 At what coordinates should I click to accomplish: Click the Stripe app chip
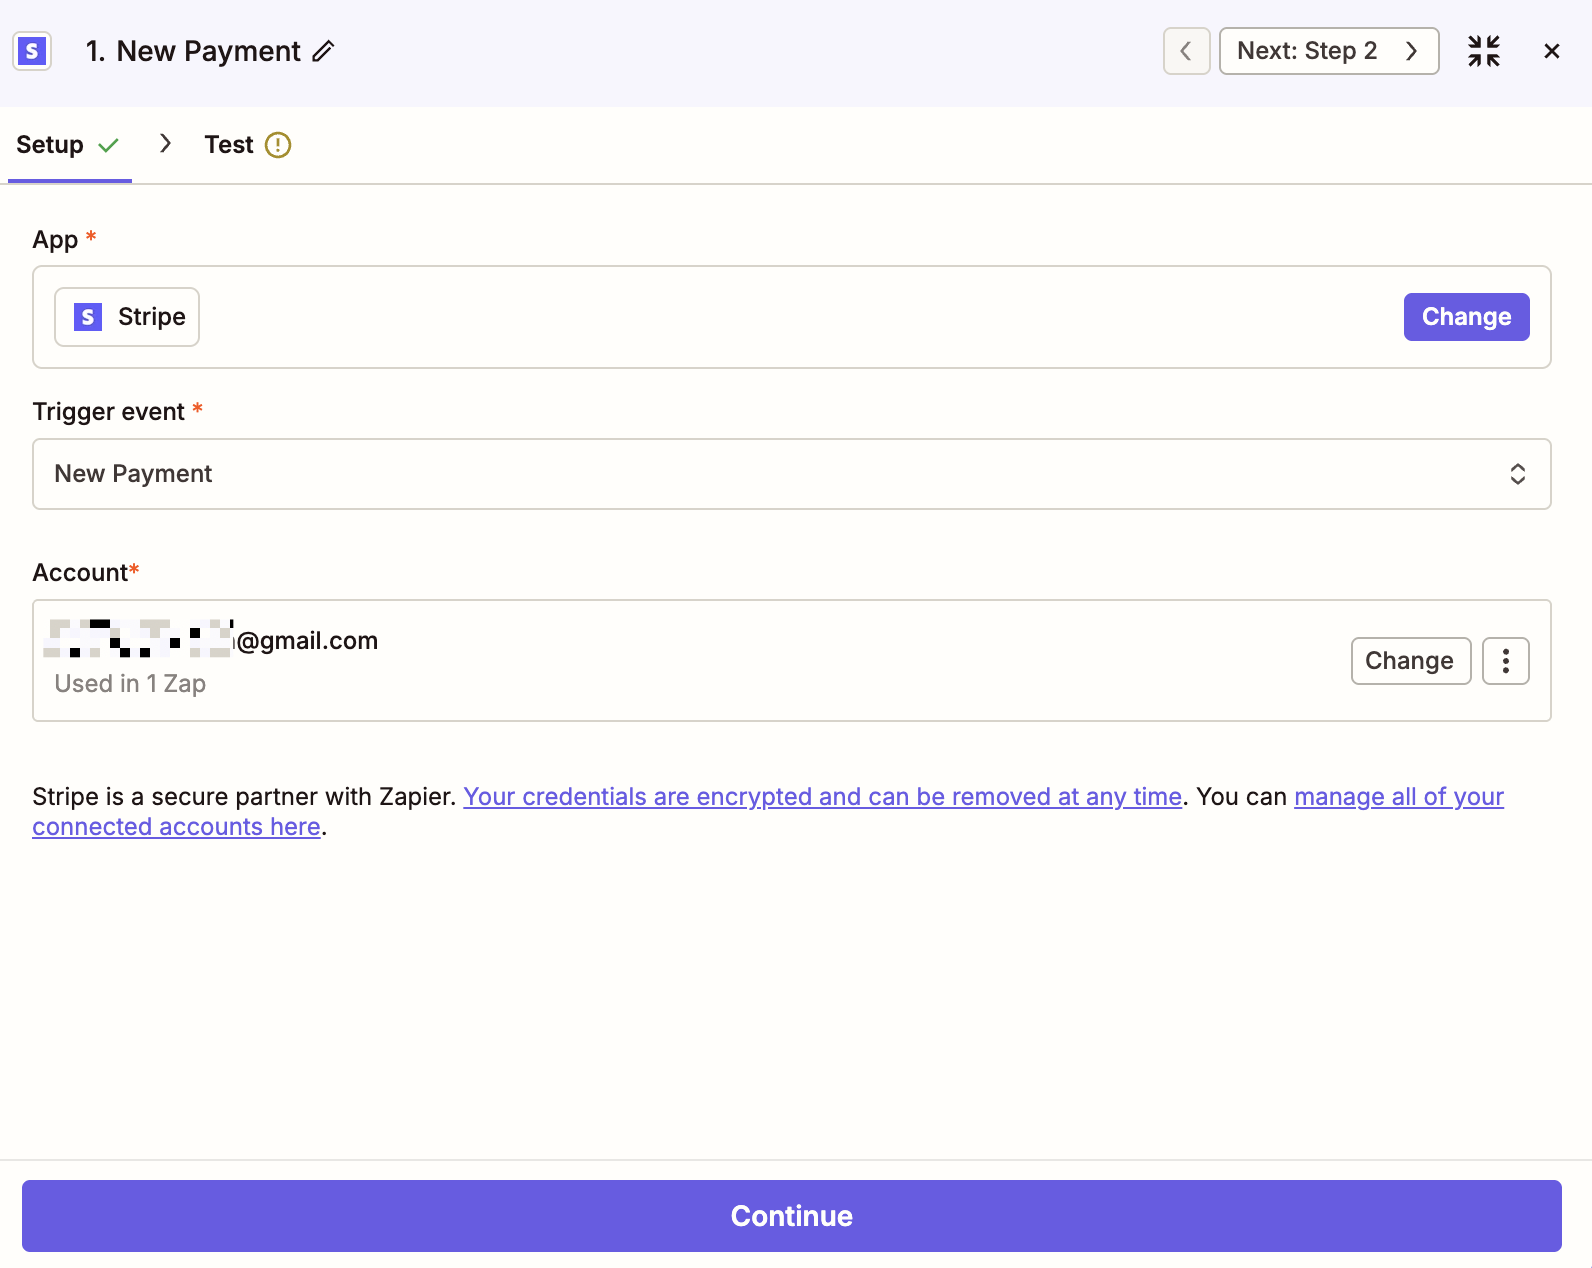tap(127, 317)
